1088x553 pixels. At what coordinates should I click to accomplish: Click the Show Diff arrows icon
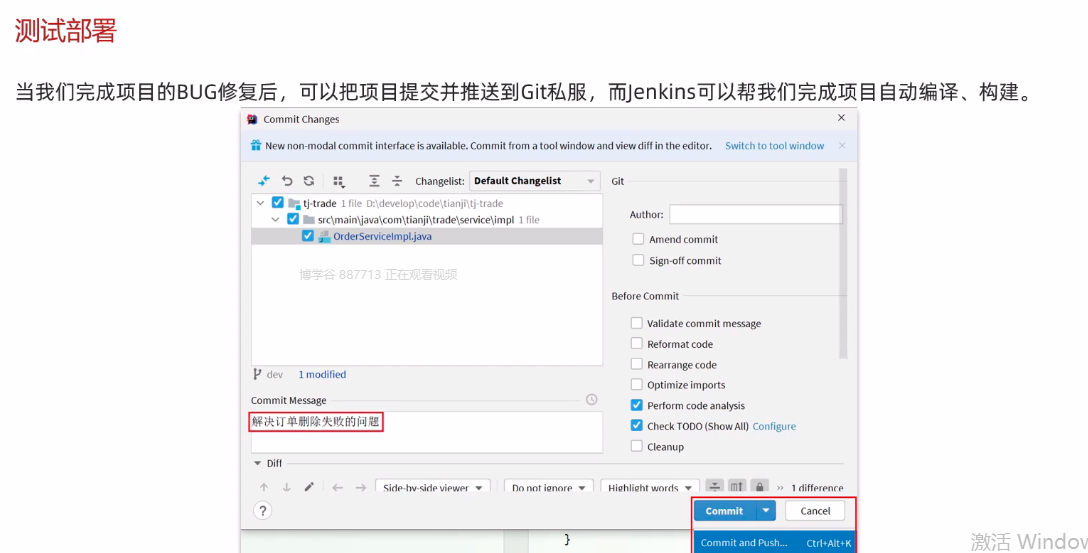(264, 181)
